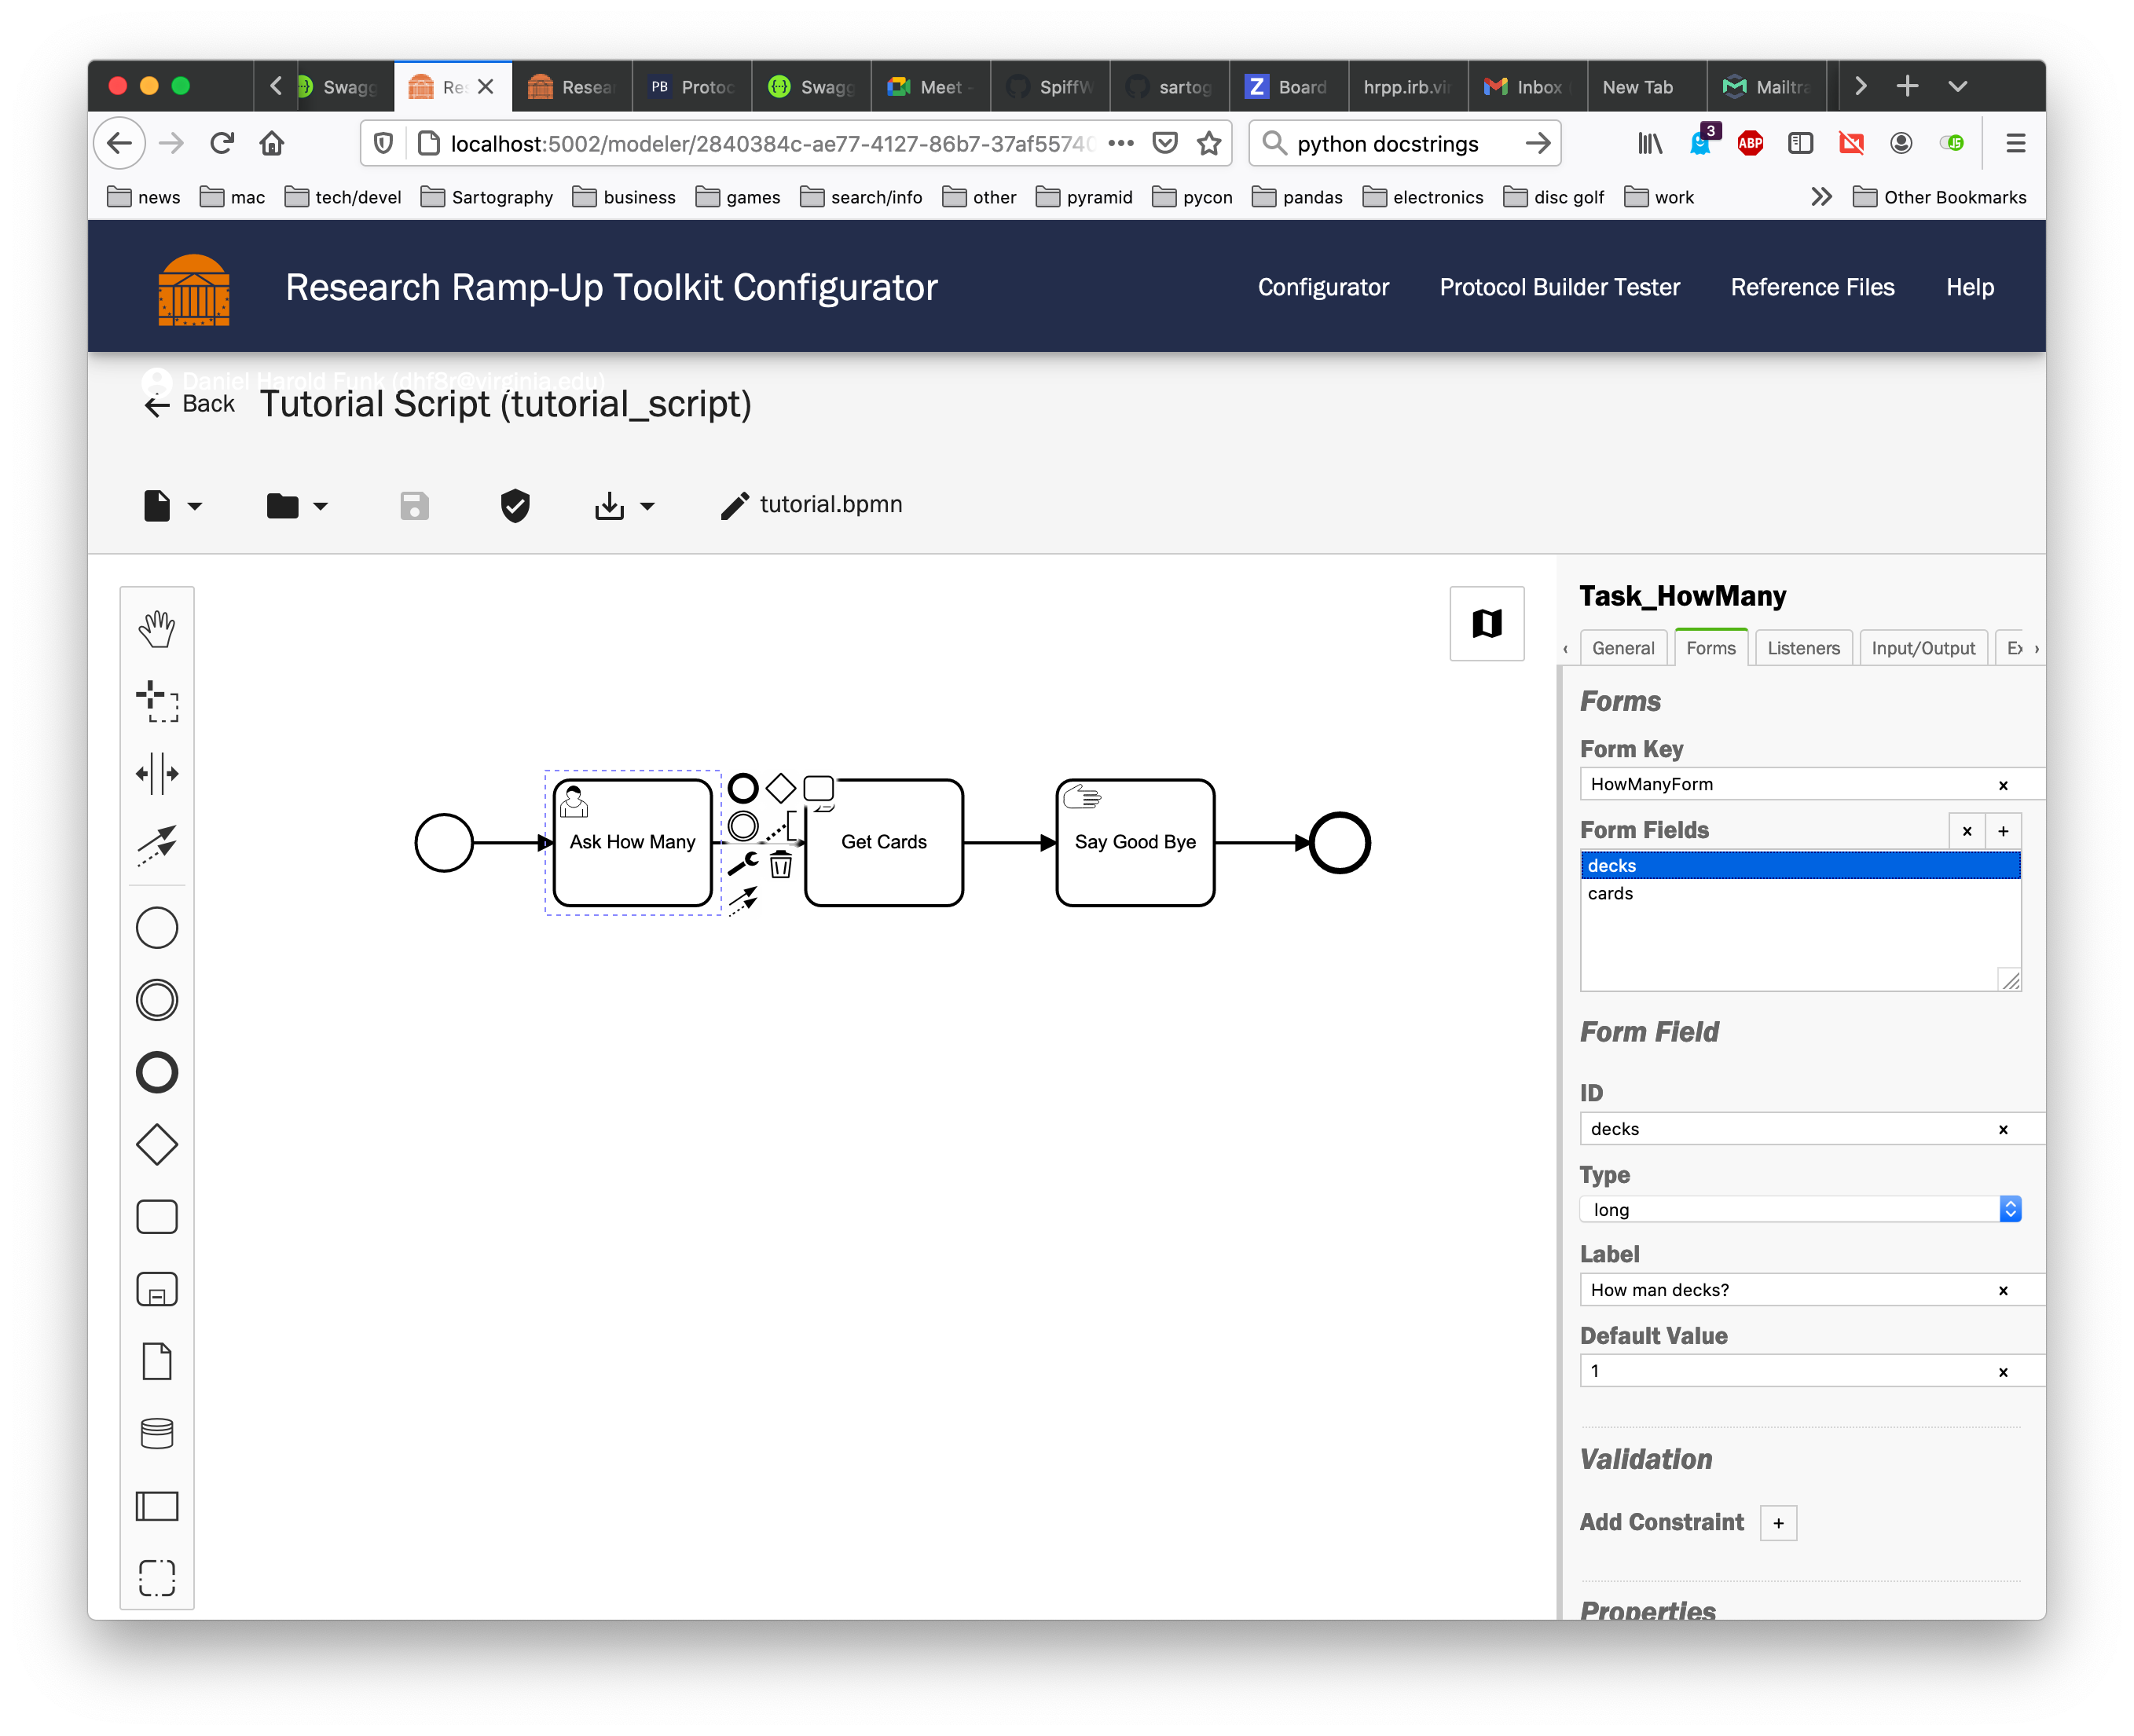
Task: Open Protocol Builder Tester page
Action: (x=1560, y=287)
